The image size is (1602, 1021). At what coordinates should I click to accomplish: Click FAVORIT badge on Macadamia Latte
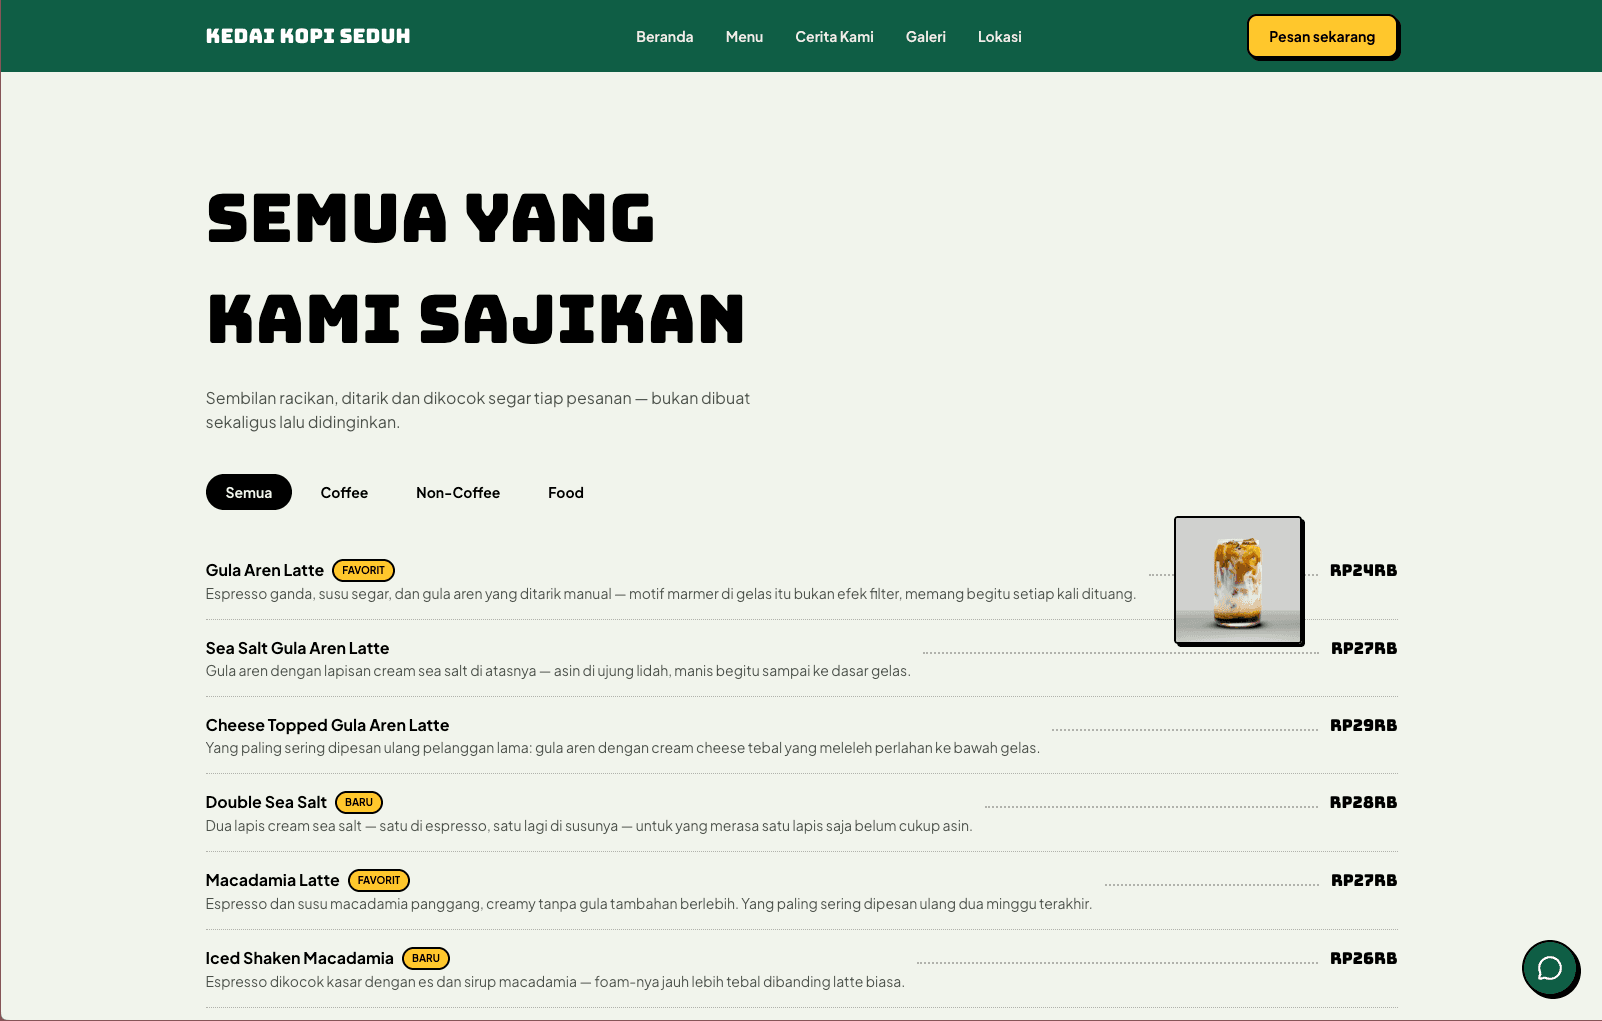pyautogui.click(x=379, y=880)
